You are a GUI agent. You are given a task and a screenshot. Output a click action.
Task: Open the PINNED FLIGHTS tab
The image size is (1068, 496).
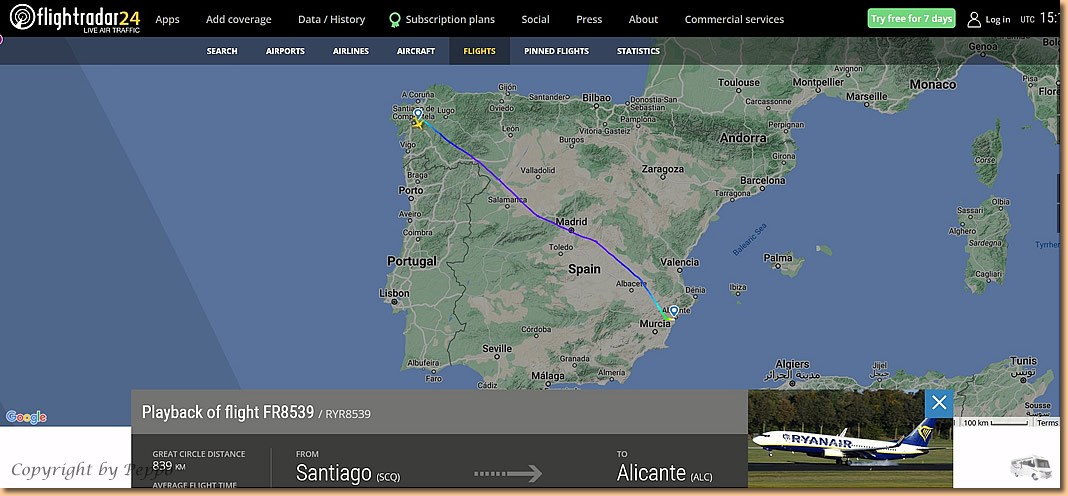click(556, 51)
